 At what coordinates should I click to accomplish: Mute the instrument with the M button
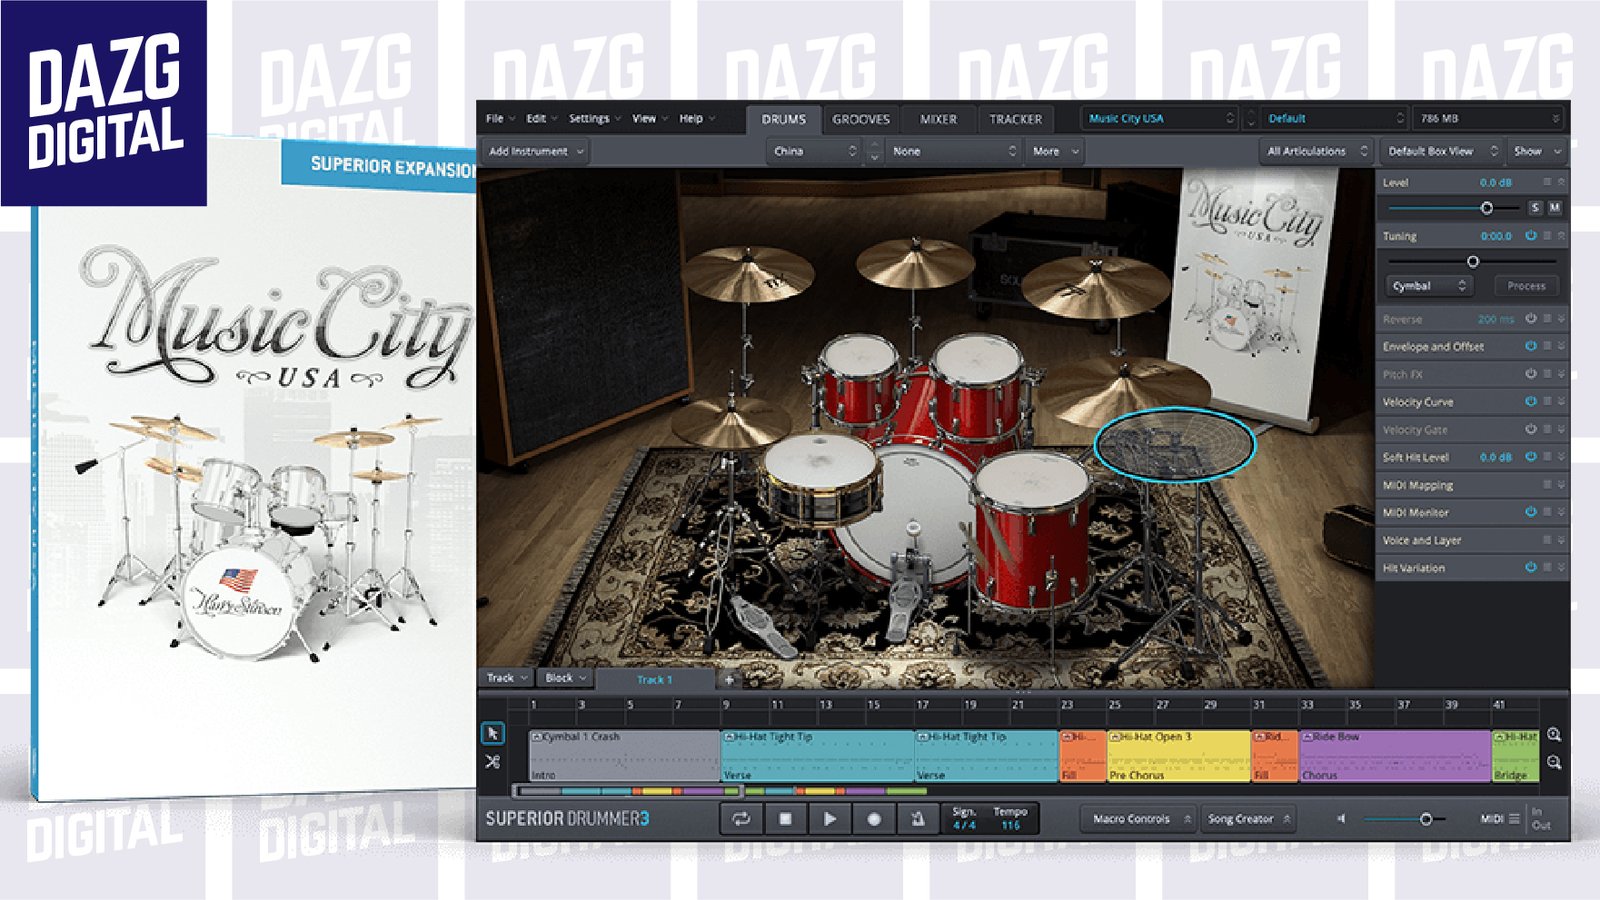point(1554,208)
